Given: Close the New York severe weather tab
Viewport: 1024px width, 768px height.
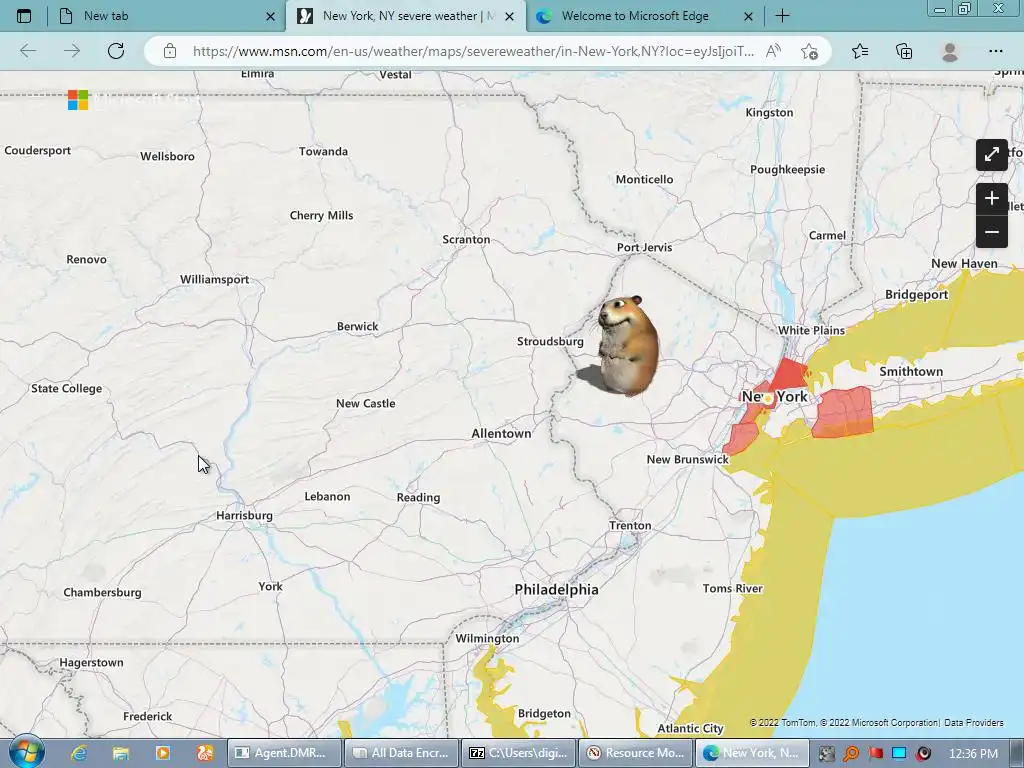Looking at the screenshot, I should click(x=510, y=17).
